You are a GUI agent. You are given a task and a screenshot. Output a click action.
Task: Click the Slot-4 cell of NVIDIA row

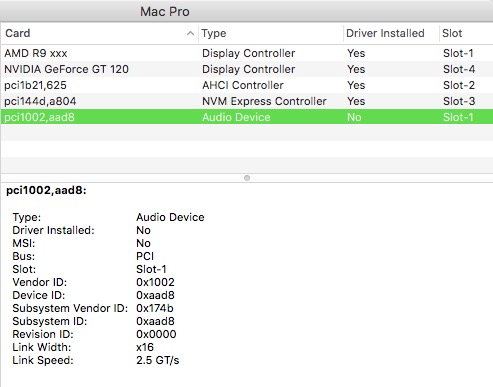pyautogui.click(x=459, y=69)
